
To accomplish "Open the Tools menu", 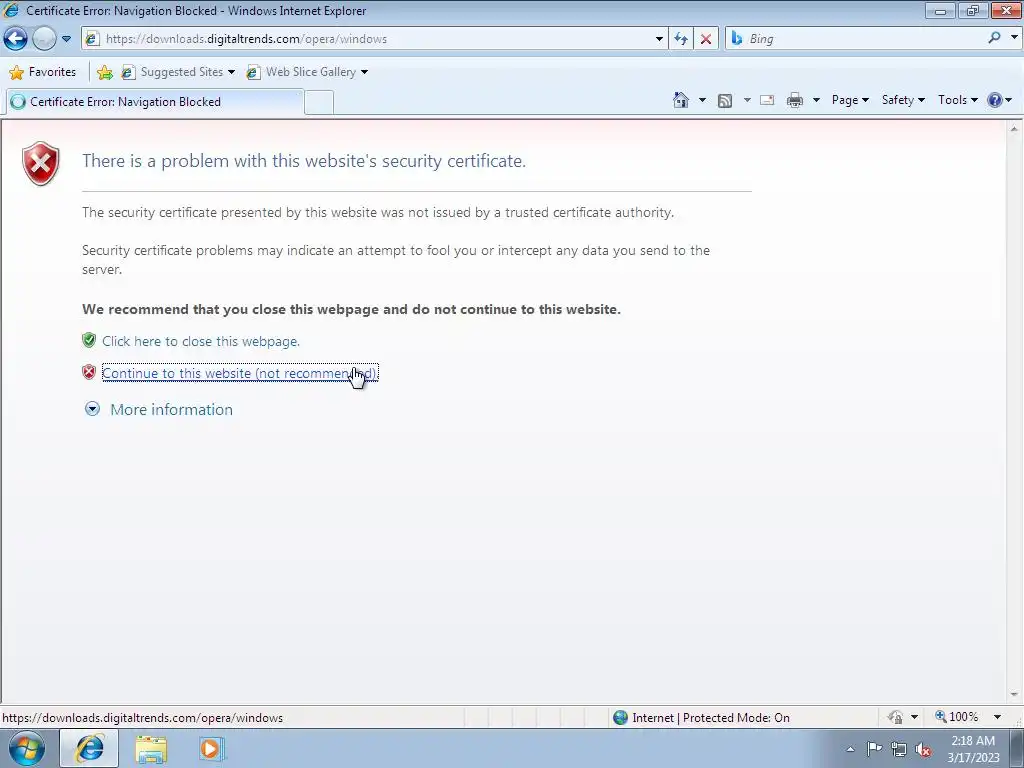I will coord(957,100).
